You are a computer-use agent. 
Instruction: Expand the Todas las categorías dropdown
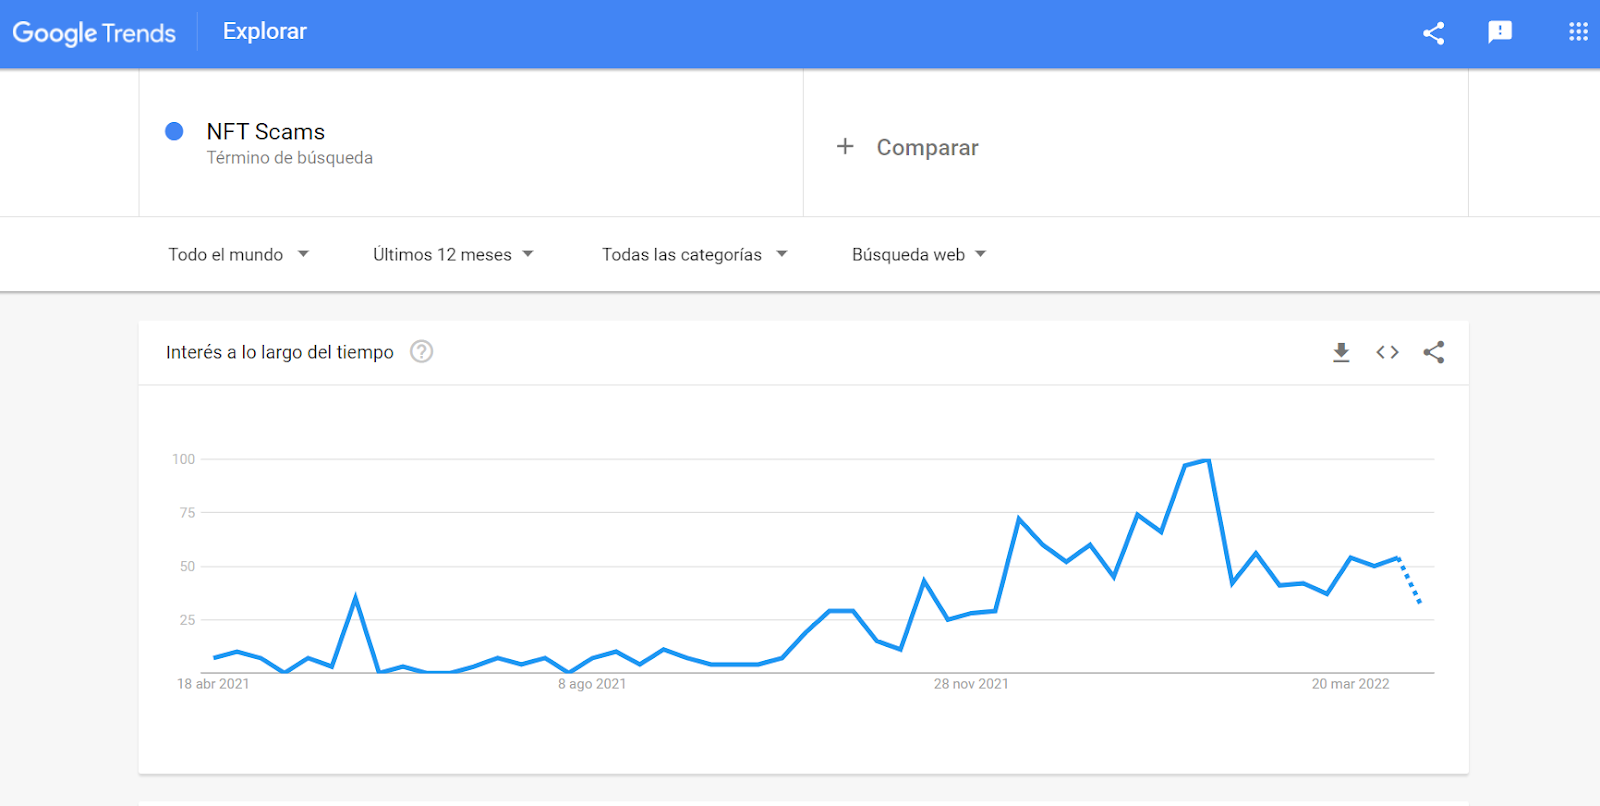[x=694, y=254]
